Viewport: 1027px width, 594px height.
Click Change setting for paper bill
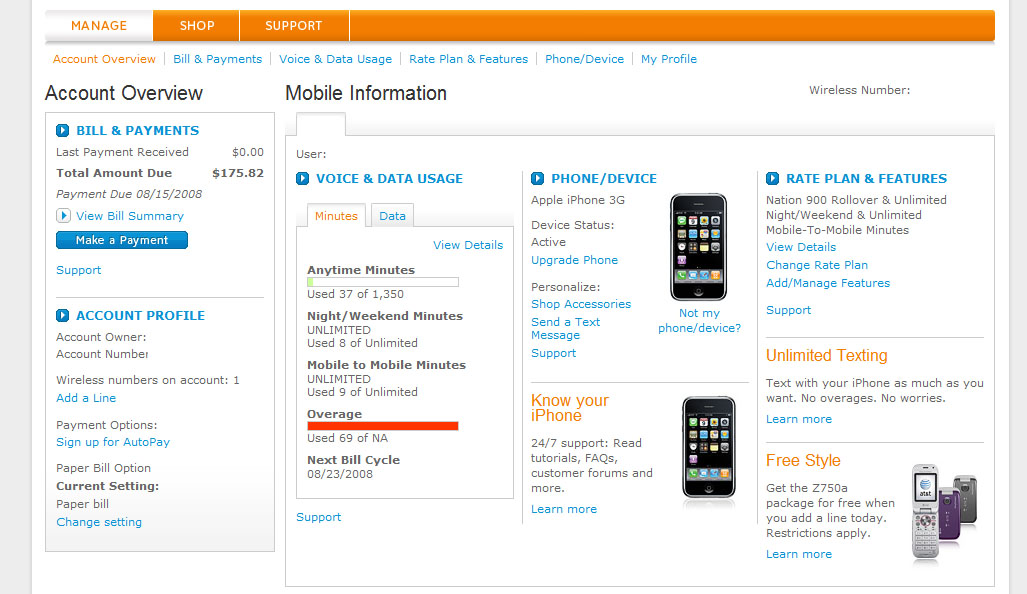pos(99,522)
